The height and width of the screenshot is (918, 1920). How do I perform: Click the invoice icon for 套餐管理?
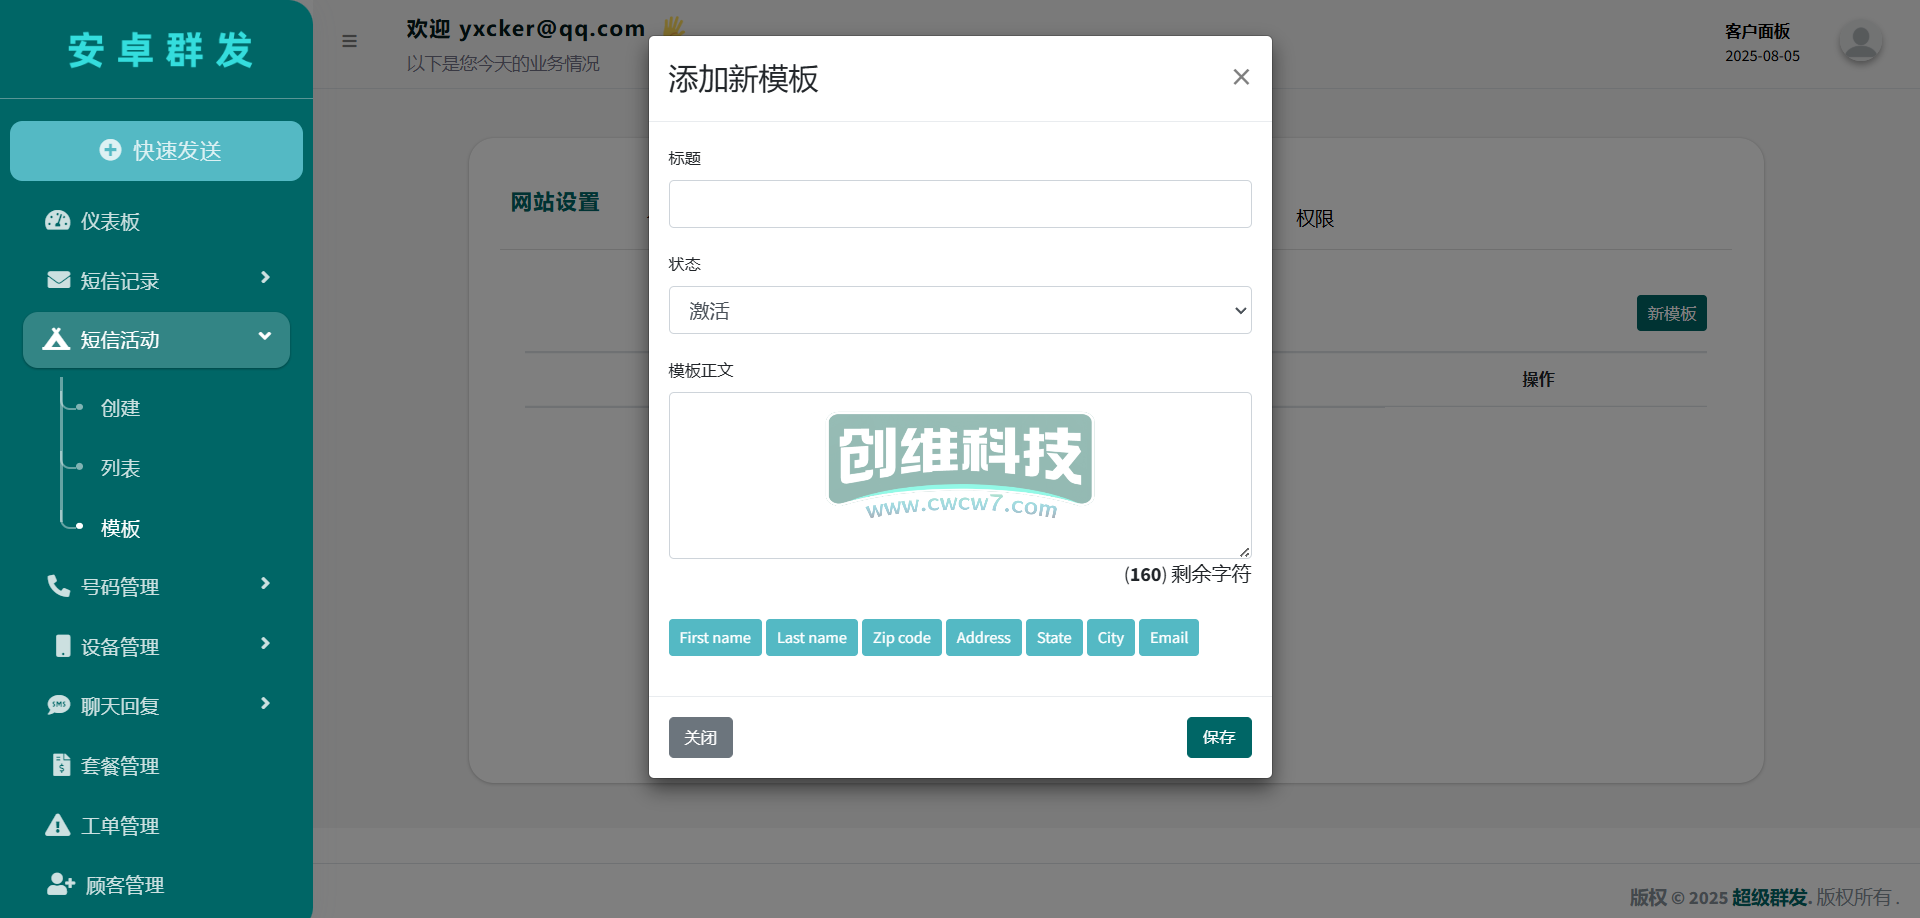click(x=62, y=765)
